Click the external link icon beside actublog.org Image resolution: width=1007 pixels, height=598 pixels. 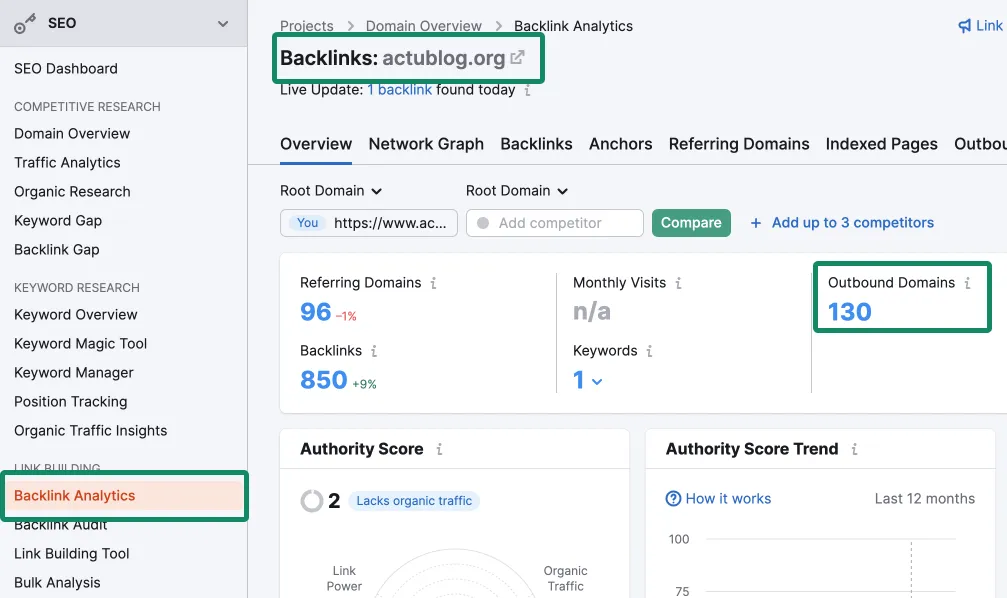click(x=517, y=58)
